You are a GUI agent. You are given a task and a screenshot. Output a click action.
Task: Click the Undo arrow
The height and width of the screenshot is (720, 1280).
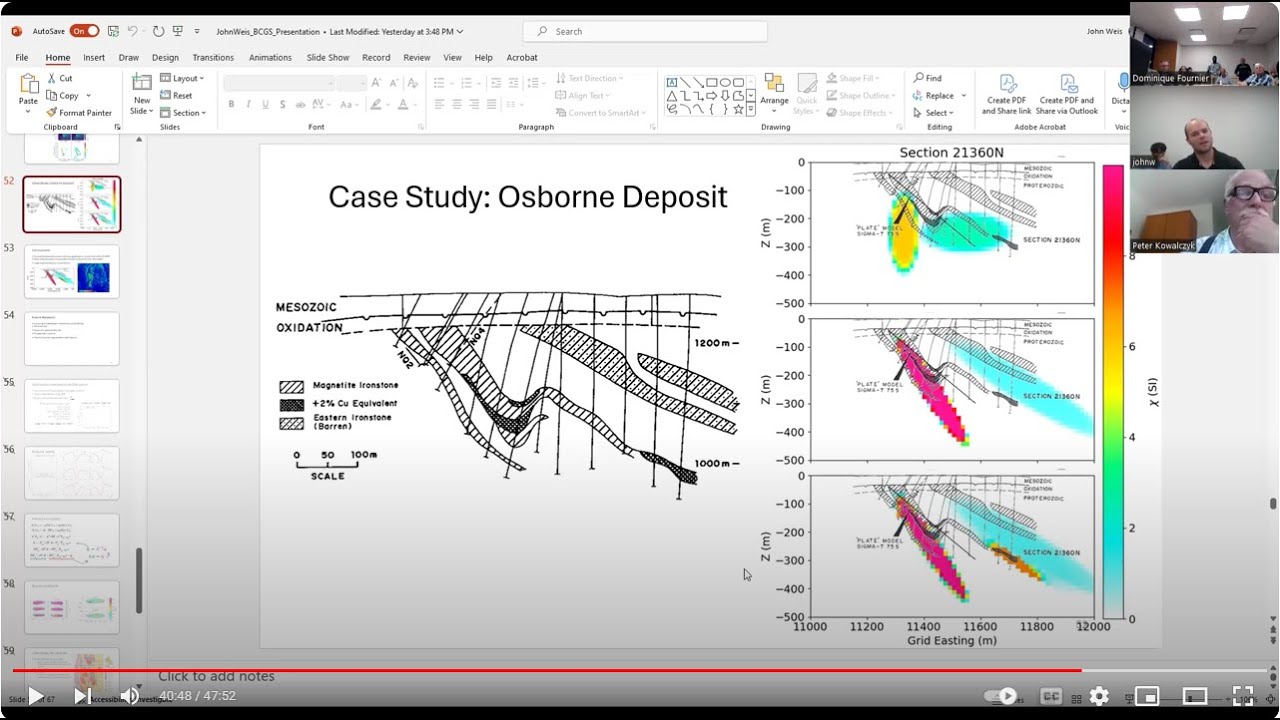pyautogui.click(x=133, y=31)
